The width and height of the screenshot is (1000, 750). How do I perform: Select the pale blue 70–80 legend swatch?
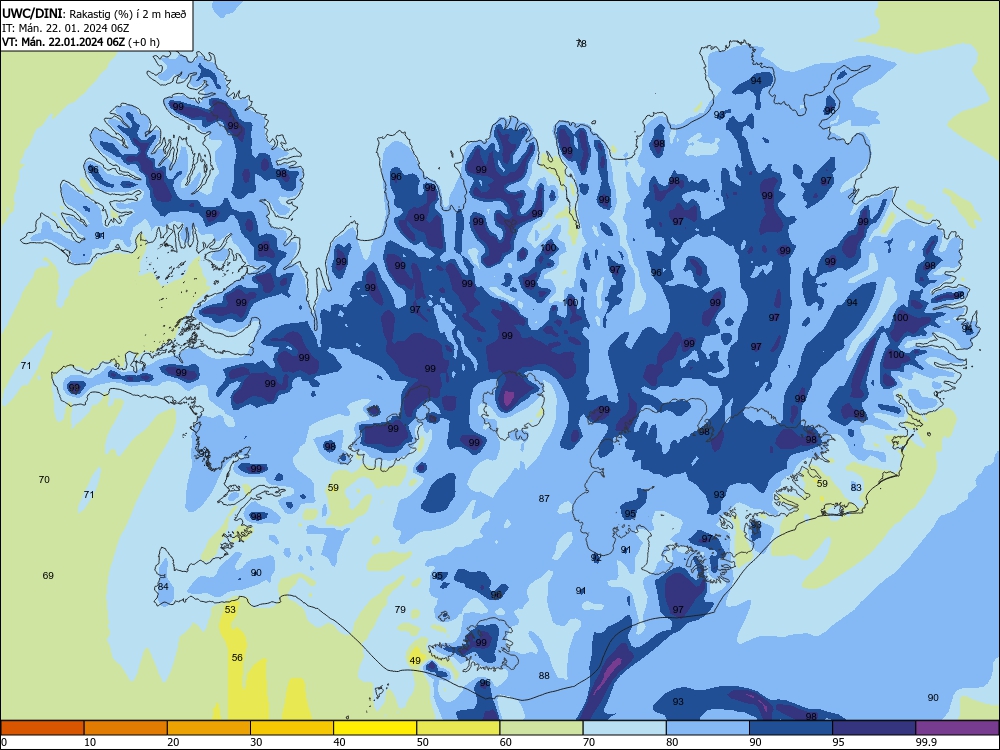624,728
